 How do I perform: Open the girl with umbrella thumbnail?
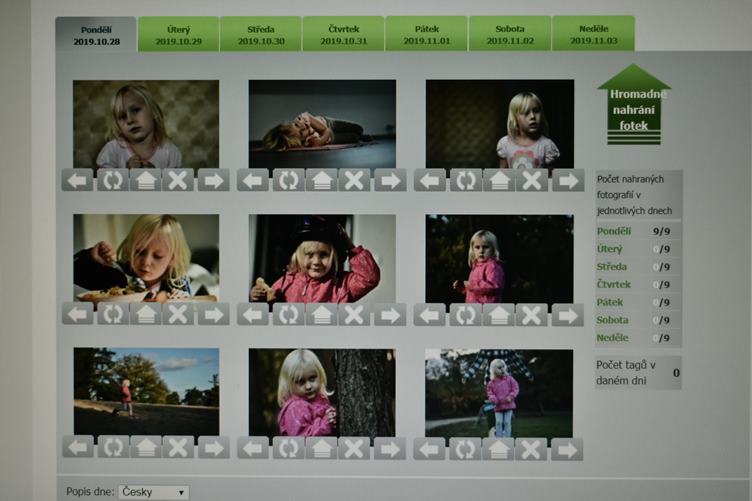pyautogui.click(x=499, y=393)
